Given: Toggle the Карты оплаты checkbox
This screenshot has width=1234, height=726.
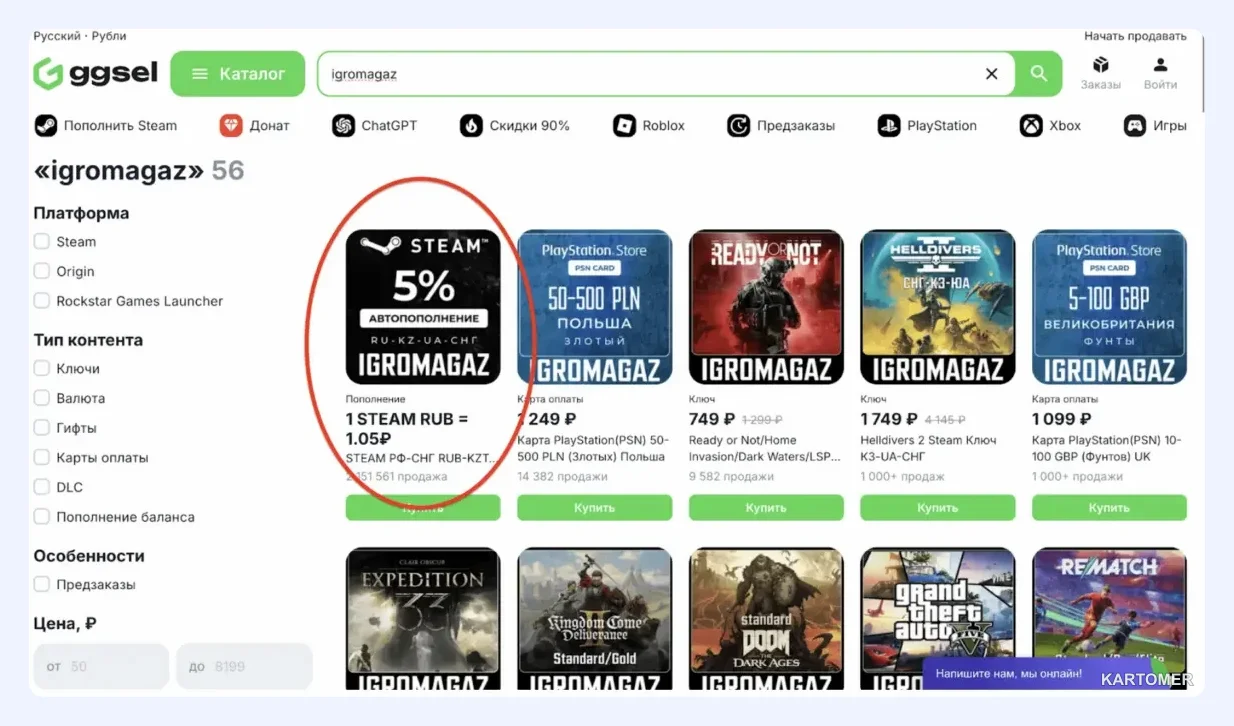Looking at the screenshot, I should tap(42, 457).
